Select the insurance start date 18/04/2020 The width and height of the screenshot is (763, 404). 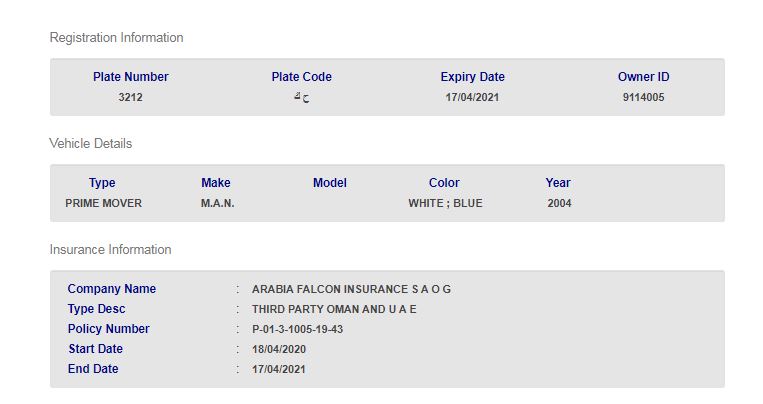coord(278,349)
